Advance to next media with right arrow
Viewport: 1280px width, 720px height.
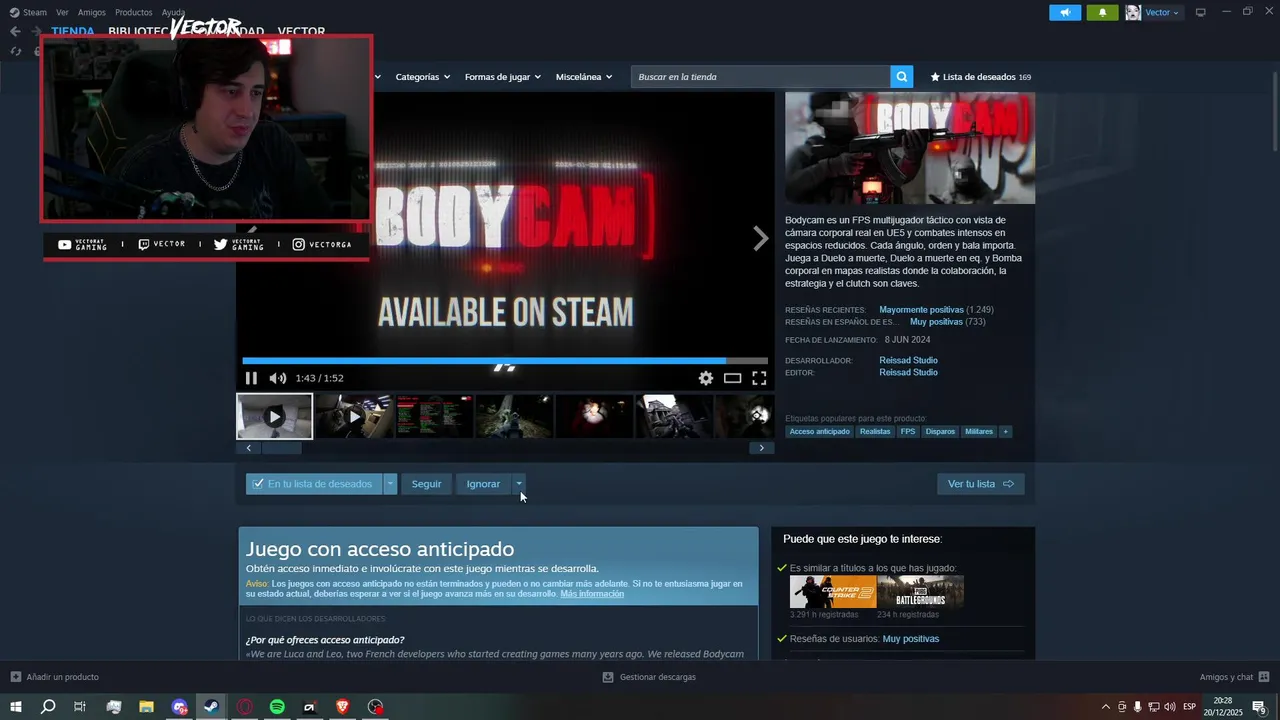[760, 238]
